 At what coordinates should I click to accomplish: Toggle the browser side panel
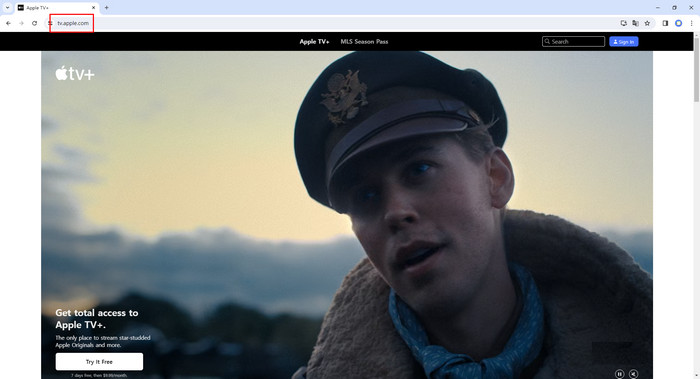665,23
